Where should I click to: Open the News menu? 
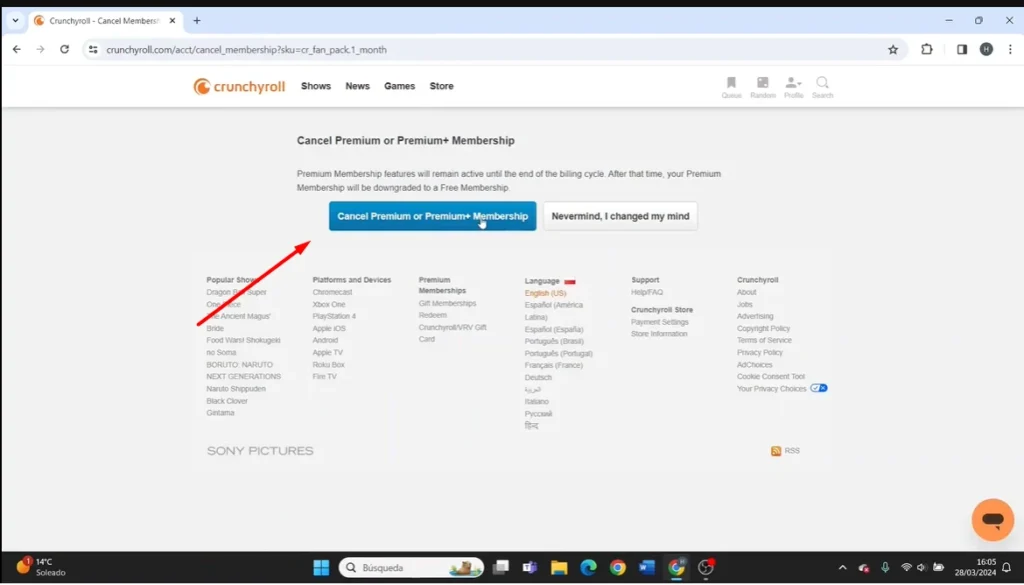357,86
